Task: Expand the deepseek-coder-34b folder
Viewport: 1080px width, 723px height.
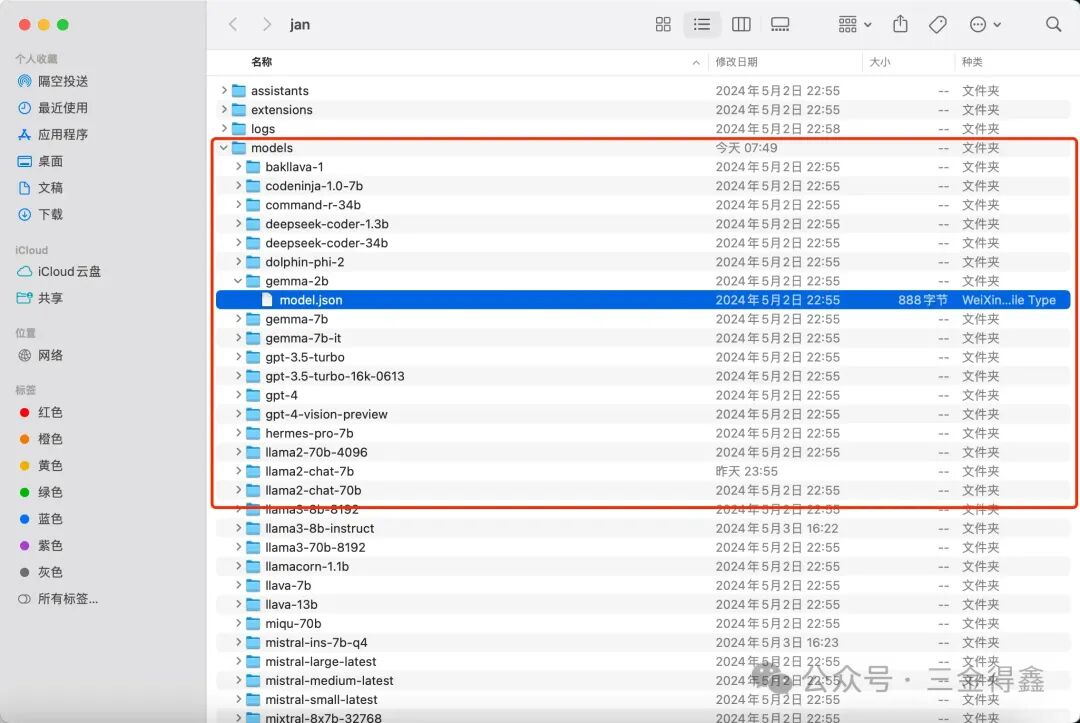Action: [238, 243]
